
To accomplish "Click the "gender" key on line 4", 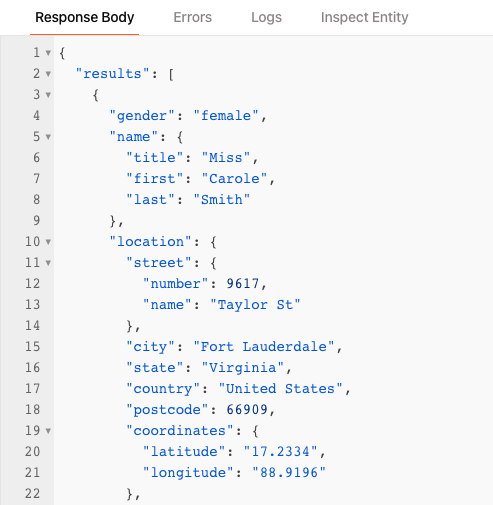I will (142, 116).
